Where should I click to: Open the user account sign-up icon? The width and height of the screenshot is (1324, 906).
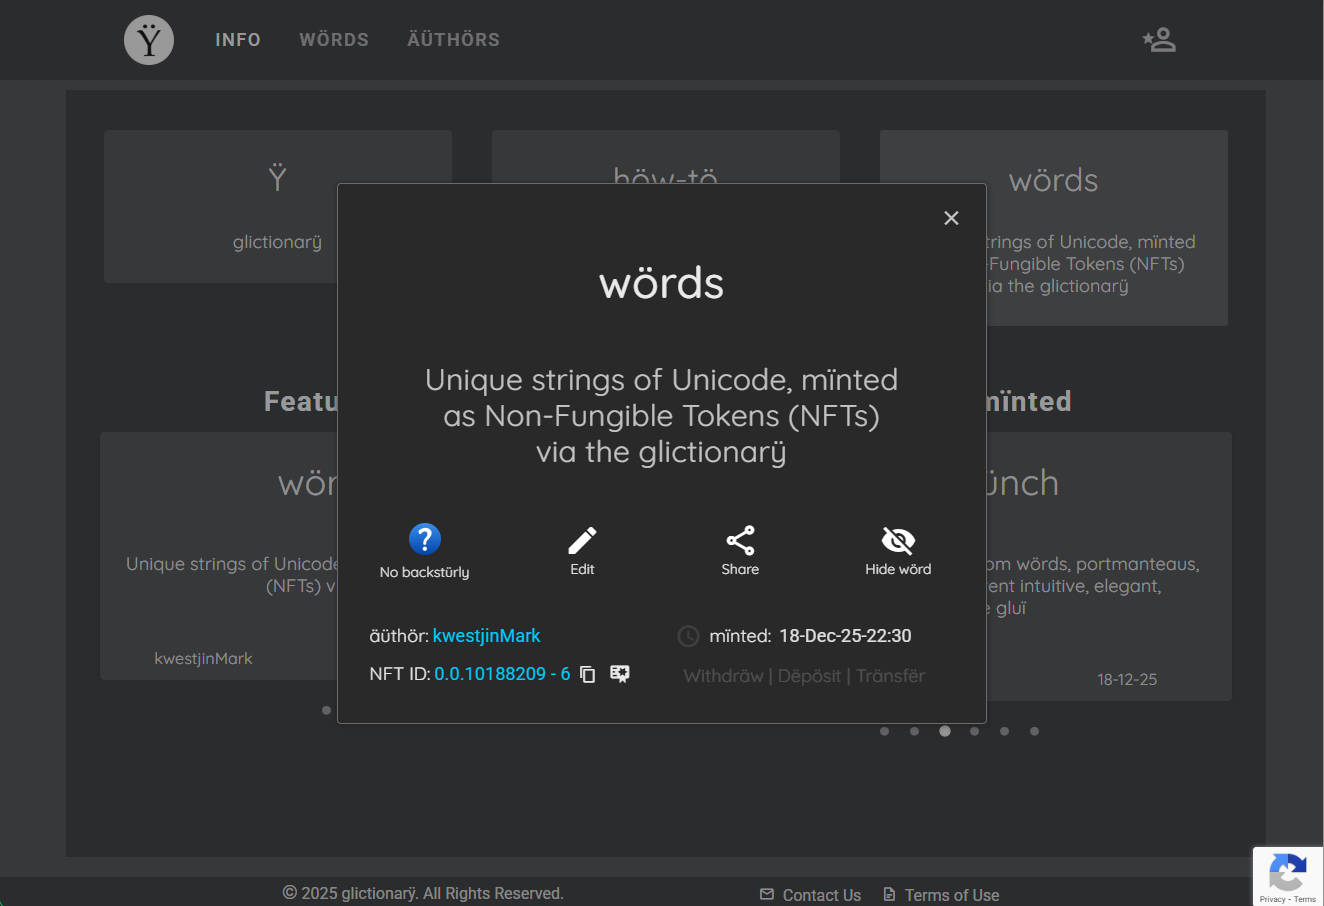(1159, 40)
